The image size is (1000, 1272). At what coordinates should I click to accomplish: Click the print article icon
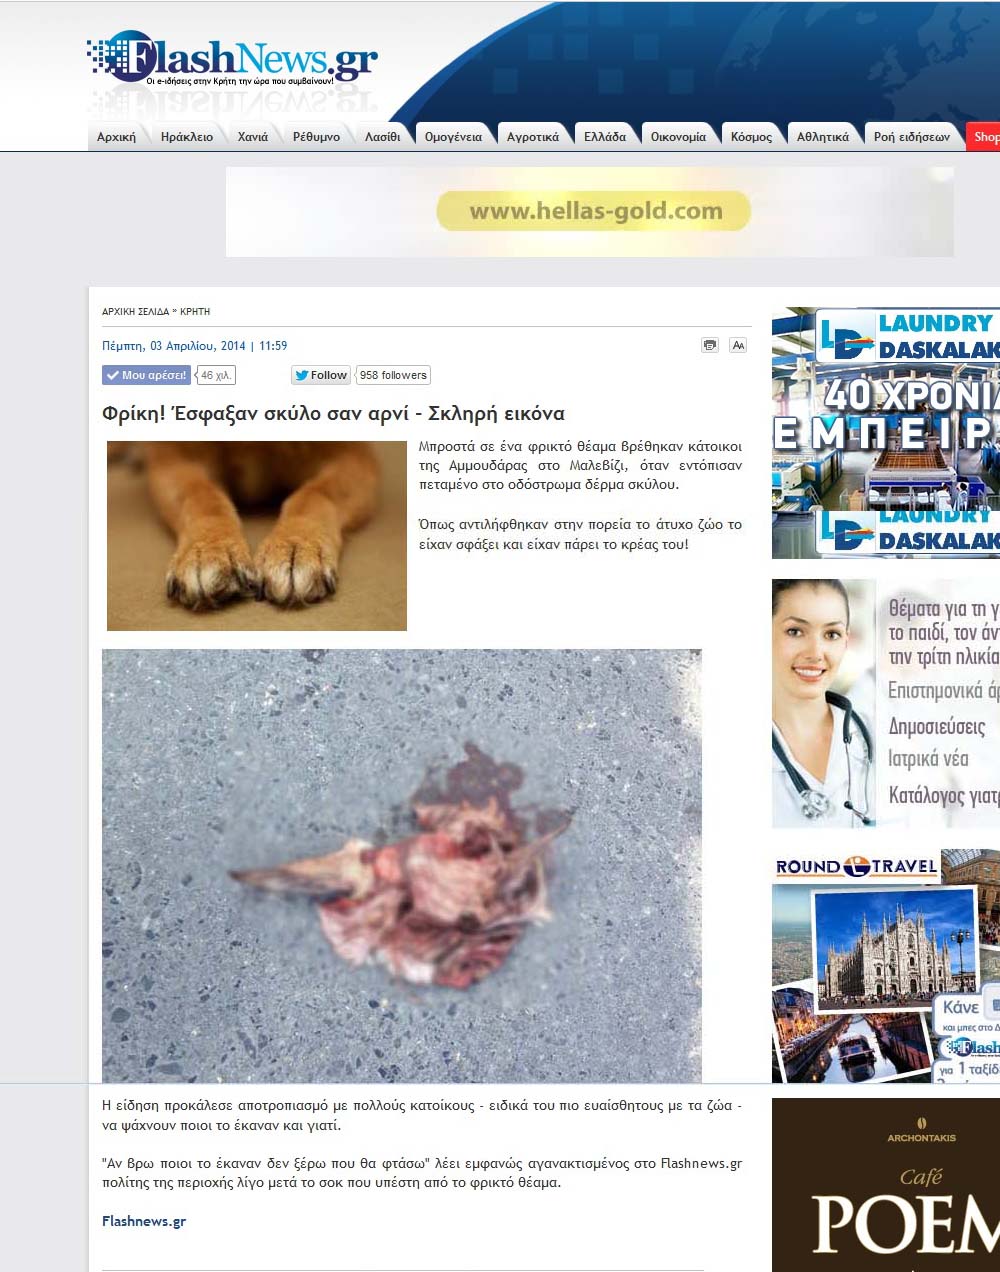pos(710,345)
